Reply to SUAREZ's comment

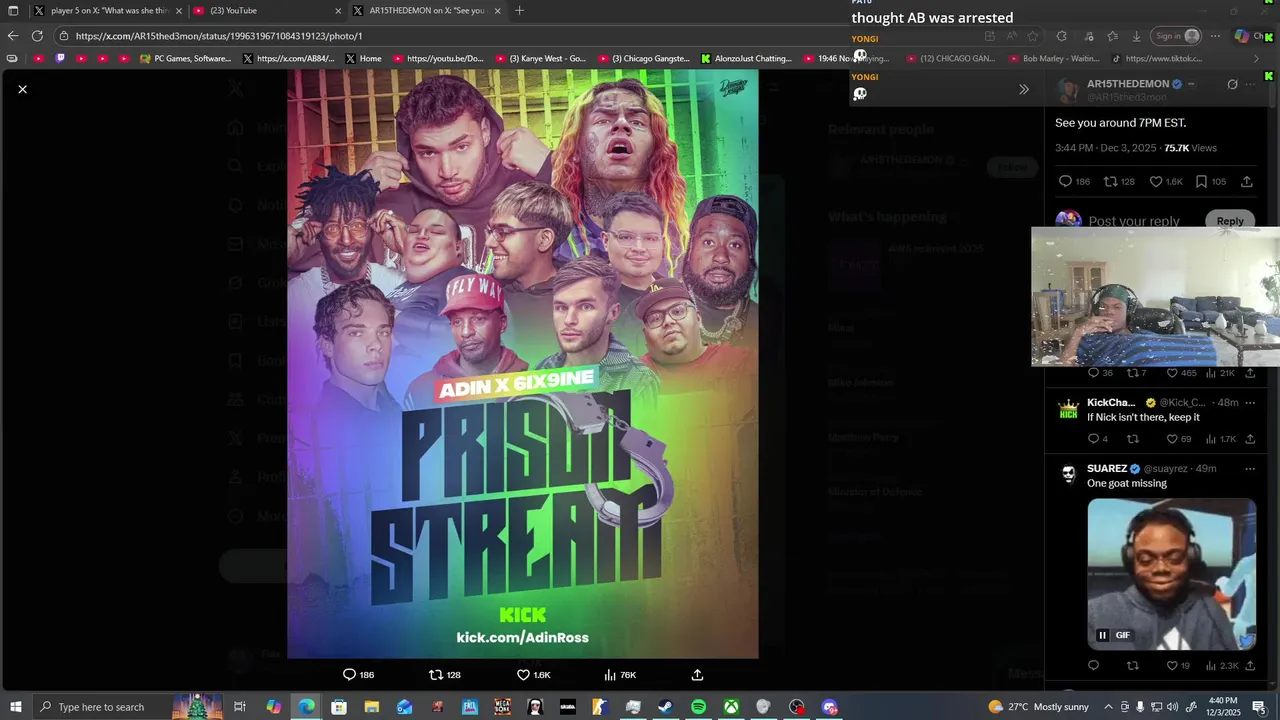point(1093,666)
